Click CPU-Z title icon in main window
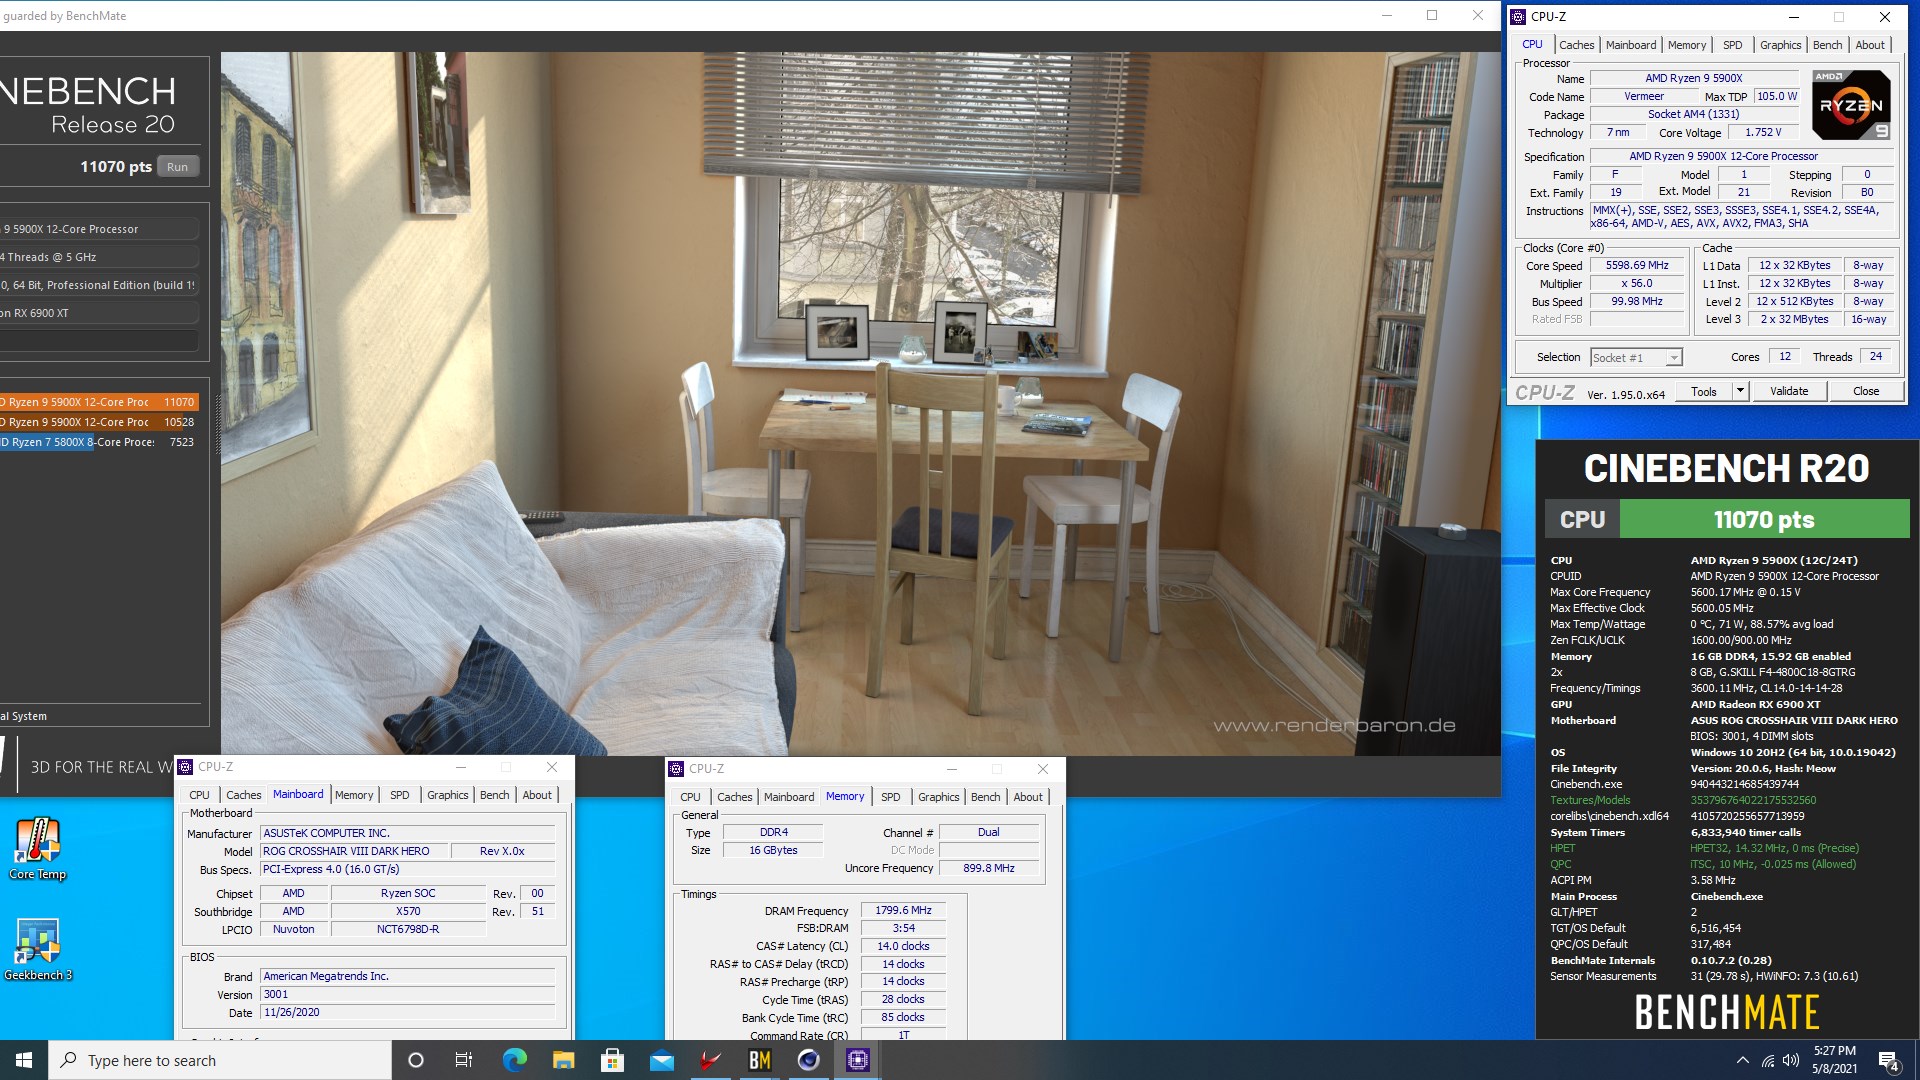Screen dimensions: 1920x1080 [1518, 17]
